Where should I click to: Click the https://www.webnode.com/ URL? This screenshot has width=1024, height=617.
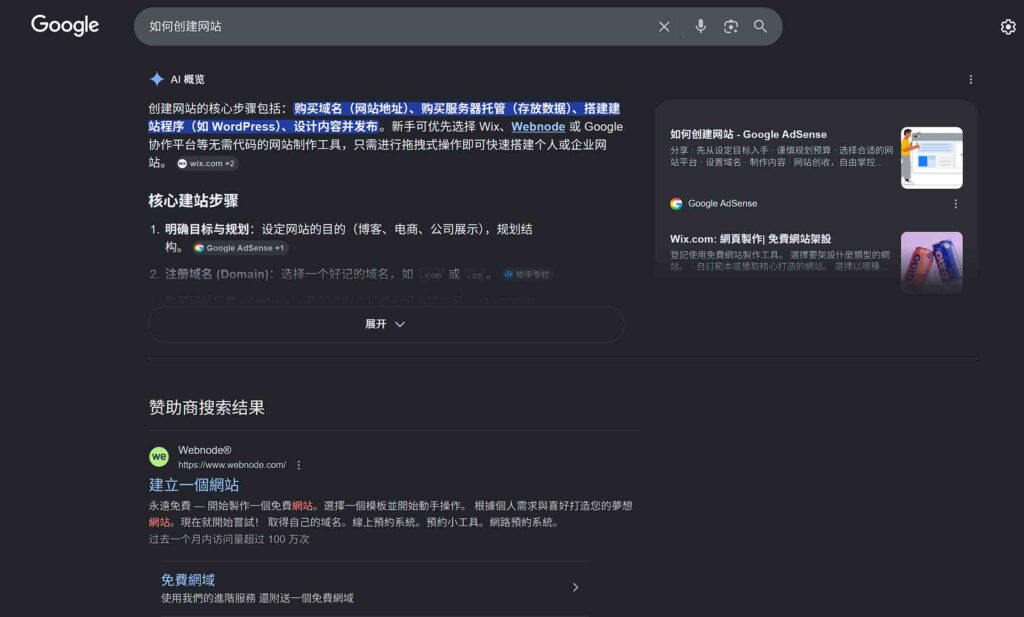pos(232,465)
